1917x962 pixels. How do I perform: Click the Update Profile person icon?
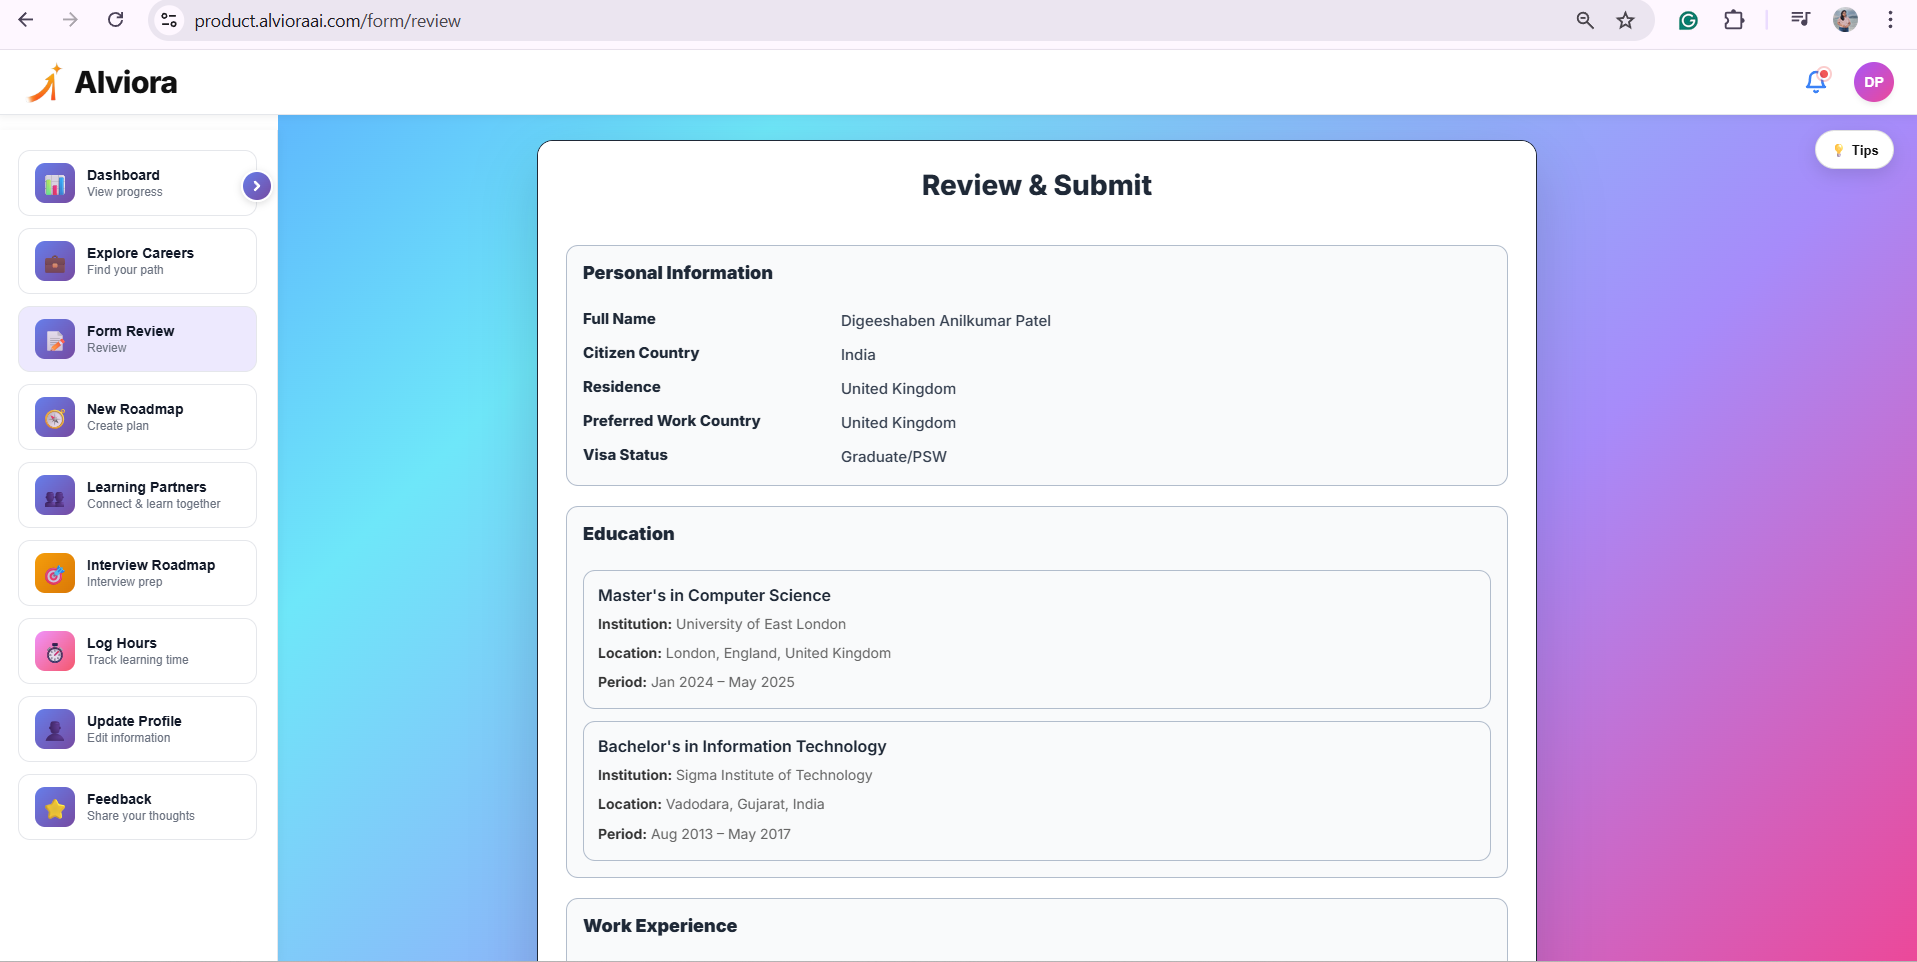[55, 729]
